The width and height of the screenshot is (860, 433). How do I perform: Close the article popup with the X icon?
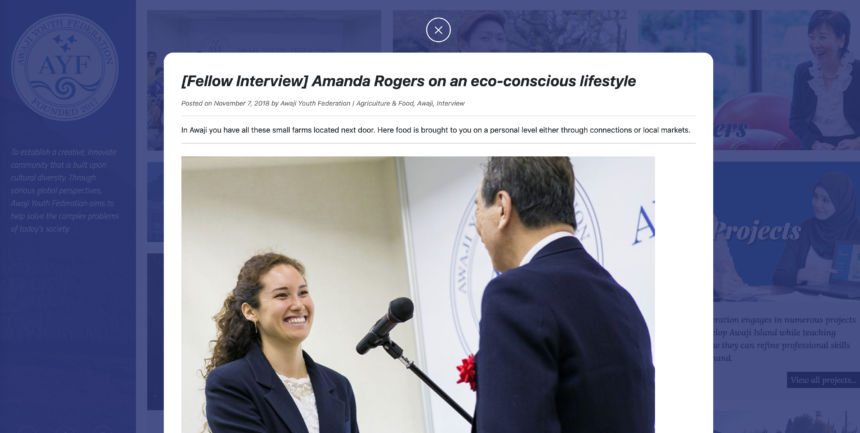tap(438, 30)
